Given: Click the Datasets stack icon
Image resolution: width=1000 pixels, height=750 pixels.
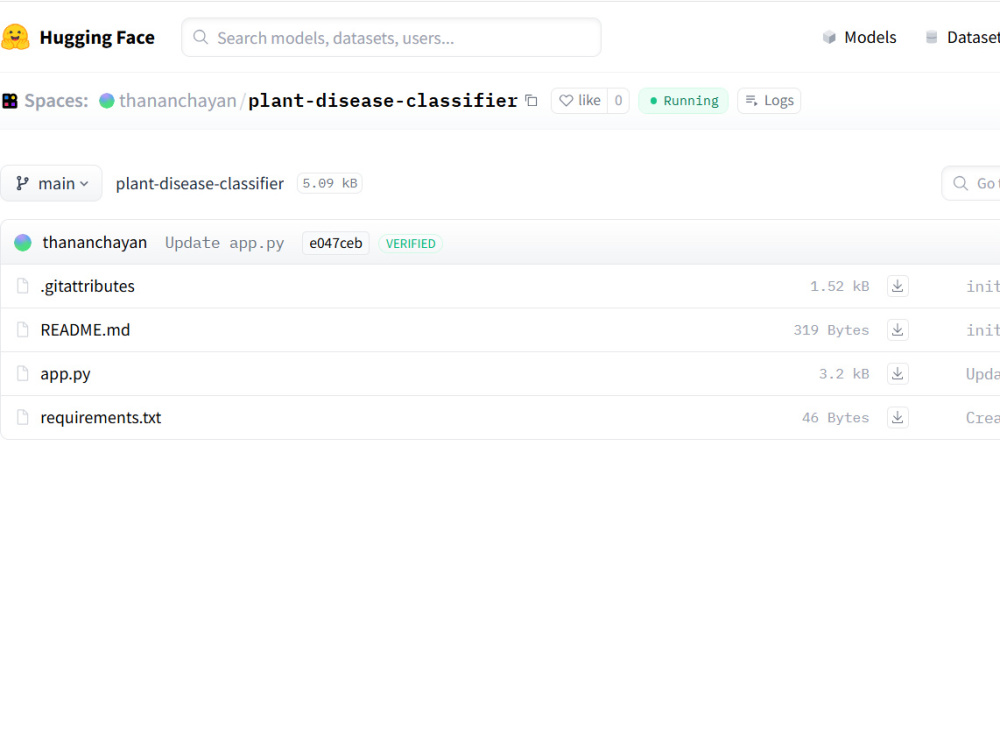Looking at the screenshot, I should [x=932, y=38].
